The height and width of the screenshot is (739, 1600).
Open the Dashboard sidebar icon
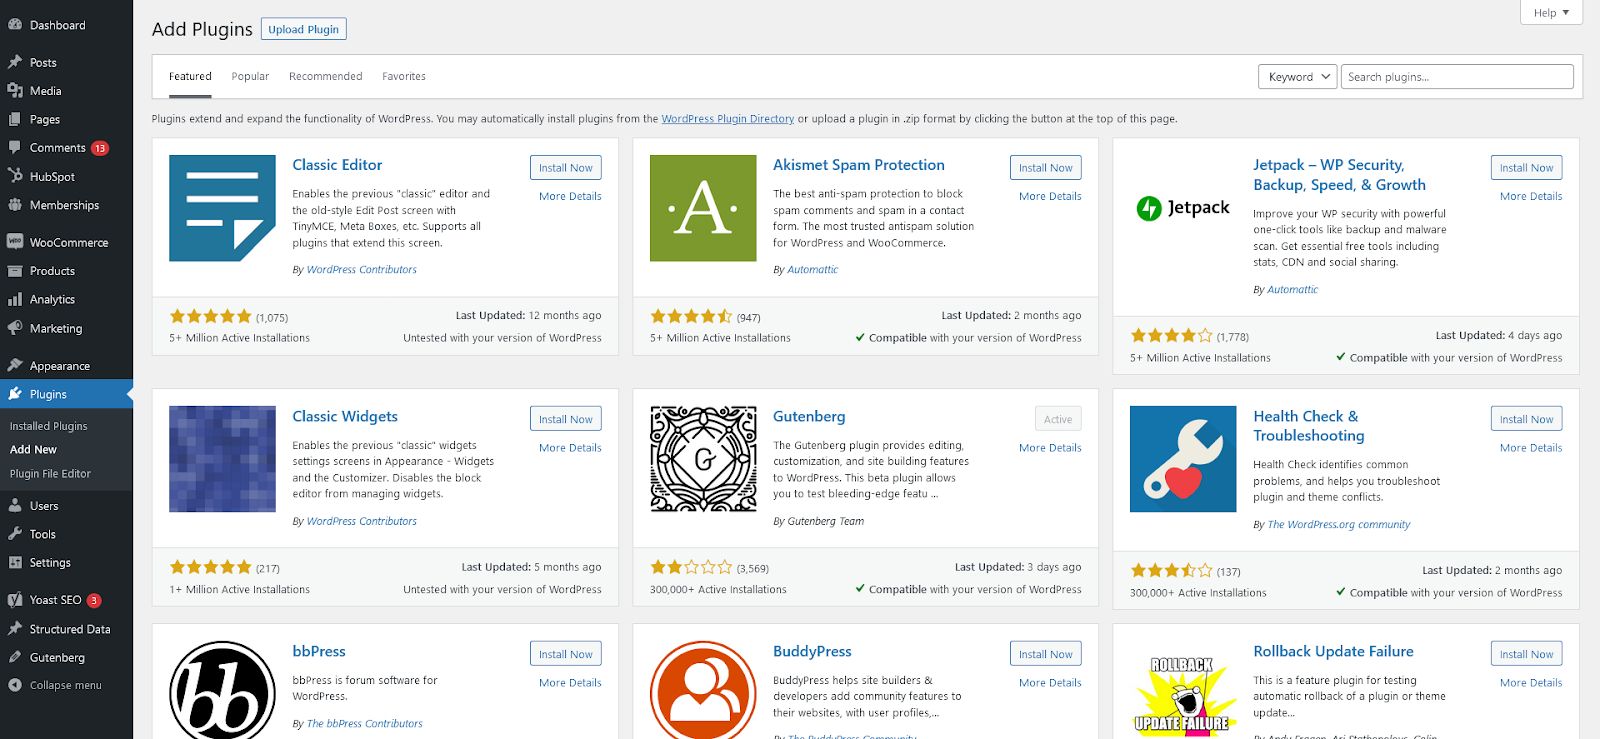point(15,25)
